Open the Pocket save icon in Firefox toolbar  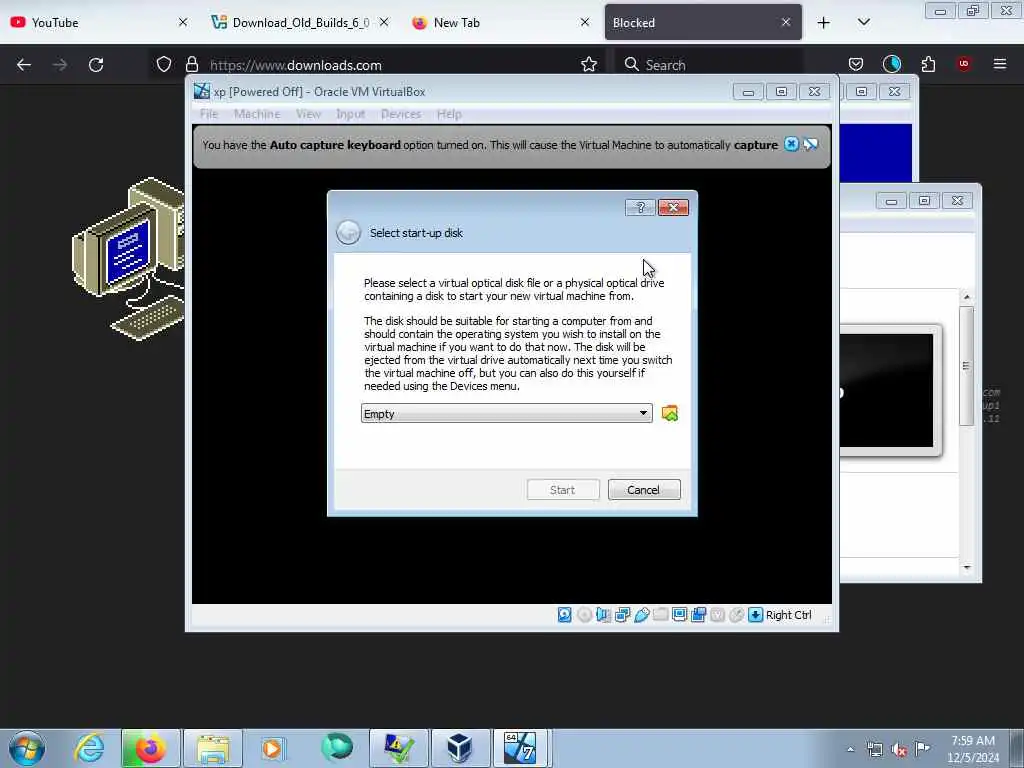point(856,64)
